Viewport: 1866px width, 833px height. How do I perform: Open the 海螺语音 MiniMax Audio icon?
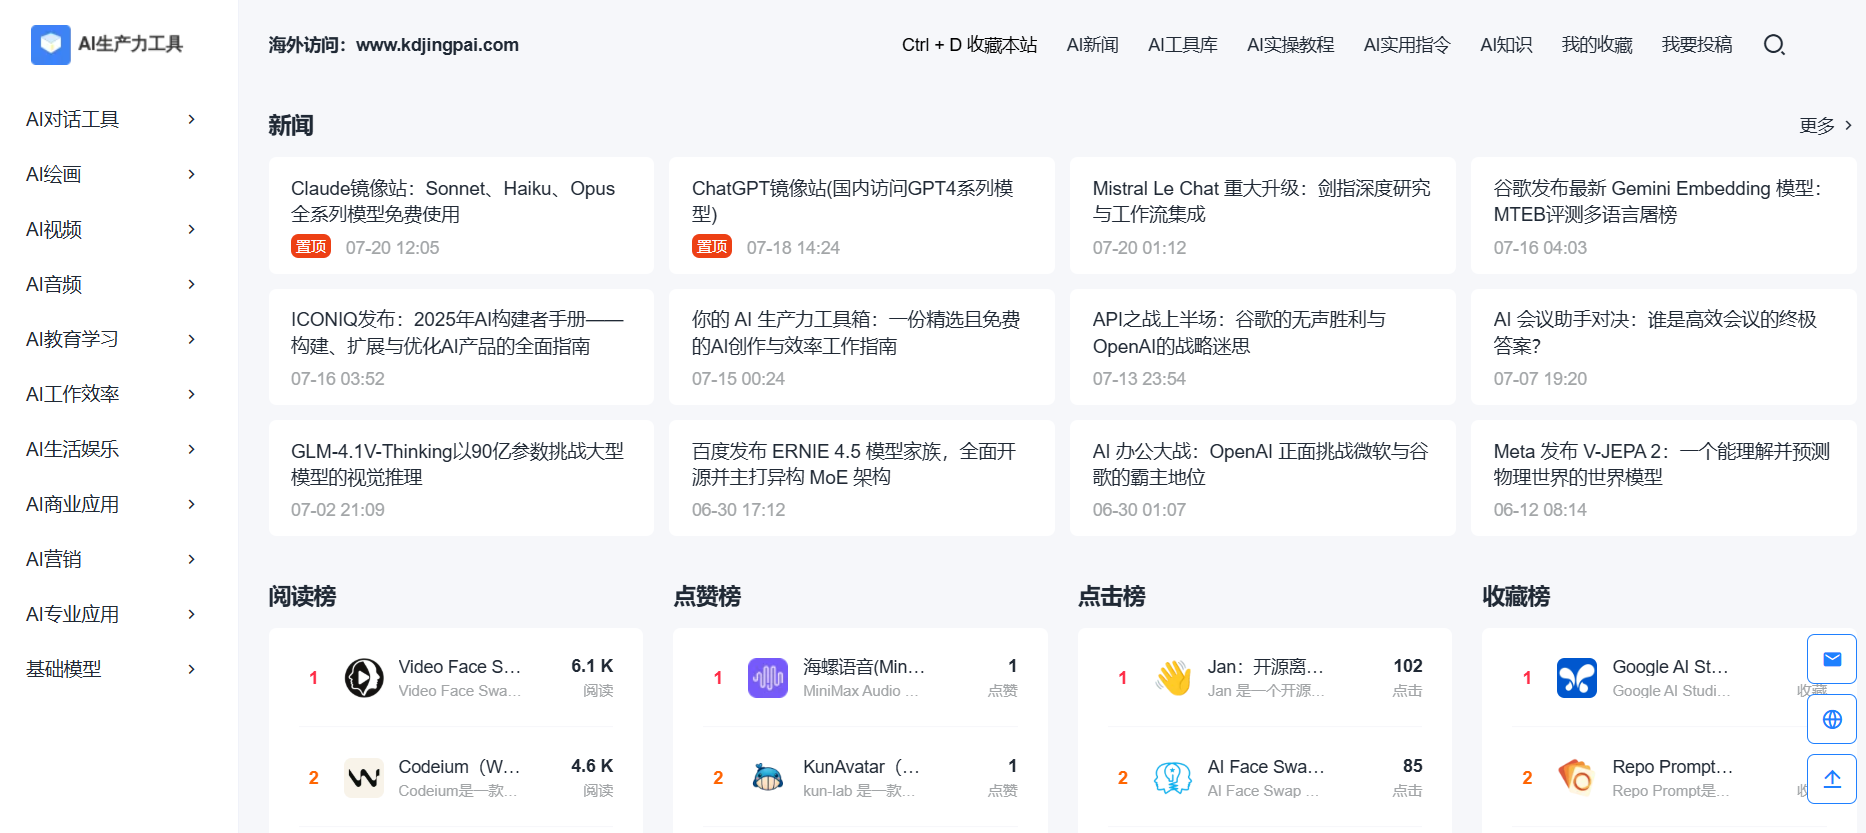click(x=768, y=678)
